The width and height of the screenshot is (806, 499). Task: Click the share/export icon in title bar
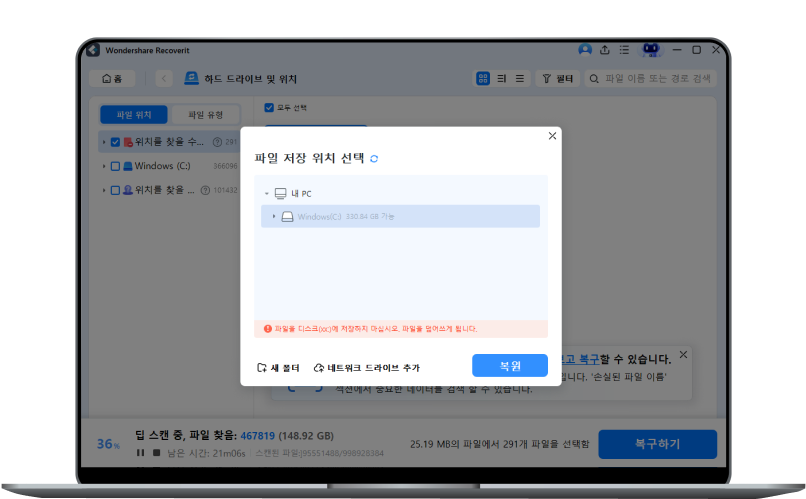click(x=604, y=50)
